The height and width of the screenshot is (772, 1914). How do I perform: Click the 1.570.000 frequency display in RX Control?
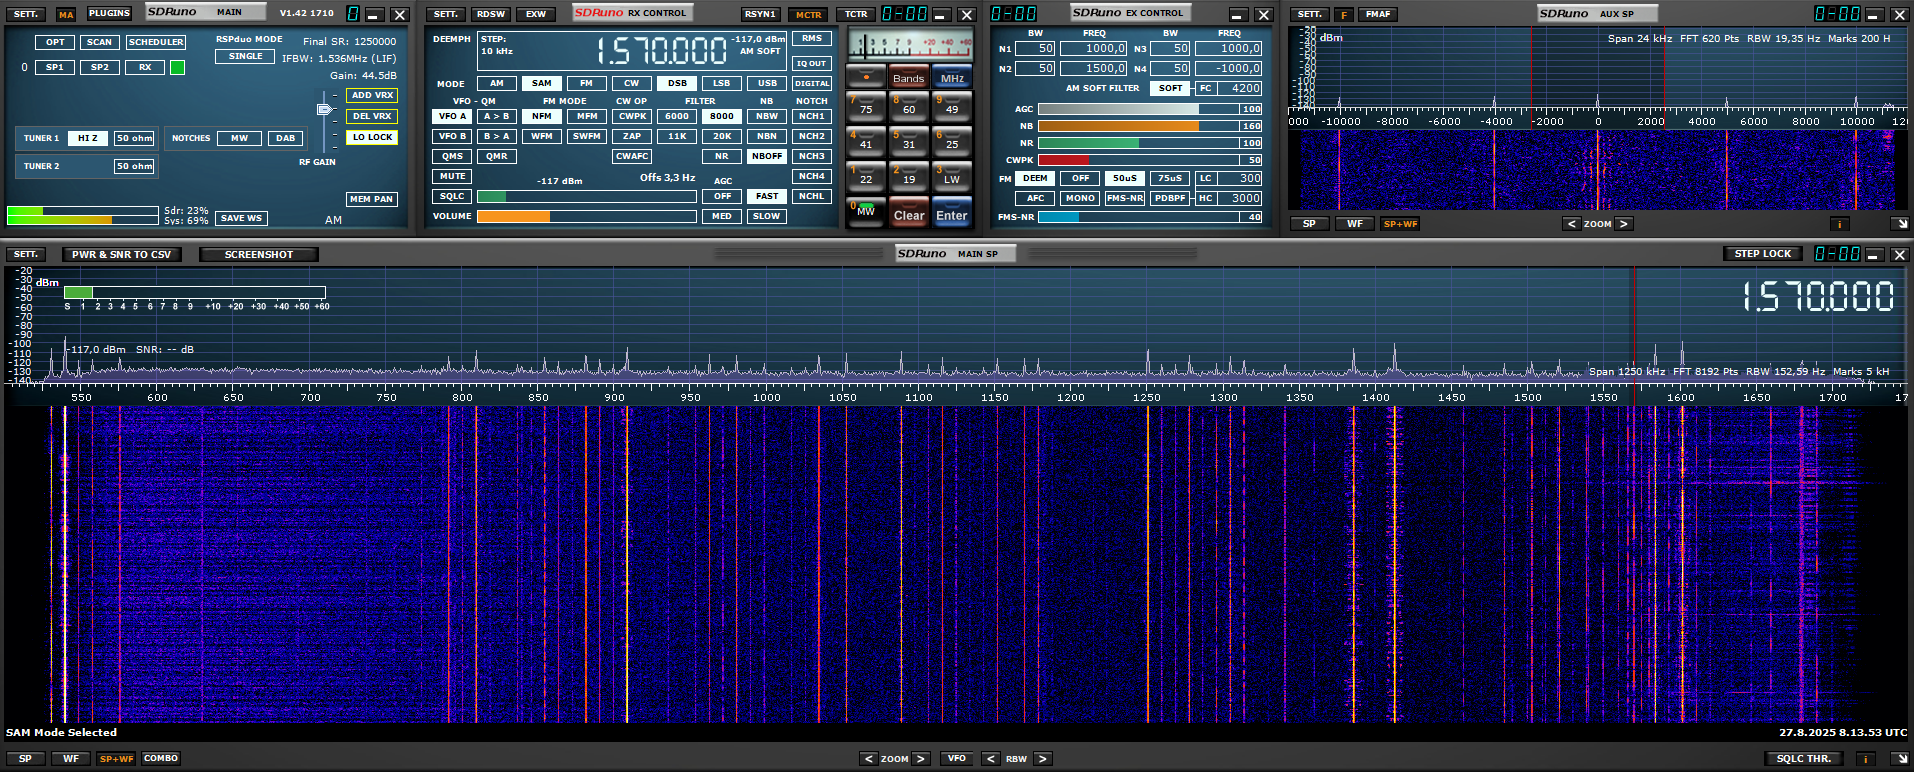tap(662, 50)
